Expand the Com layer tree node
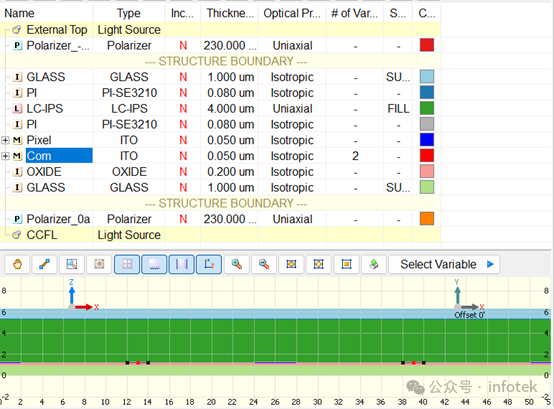Screen dimensions: 554x409 pos(5,156)
